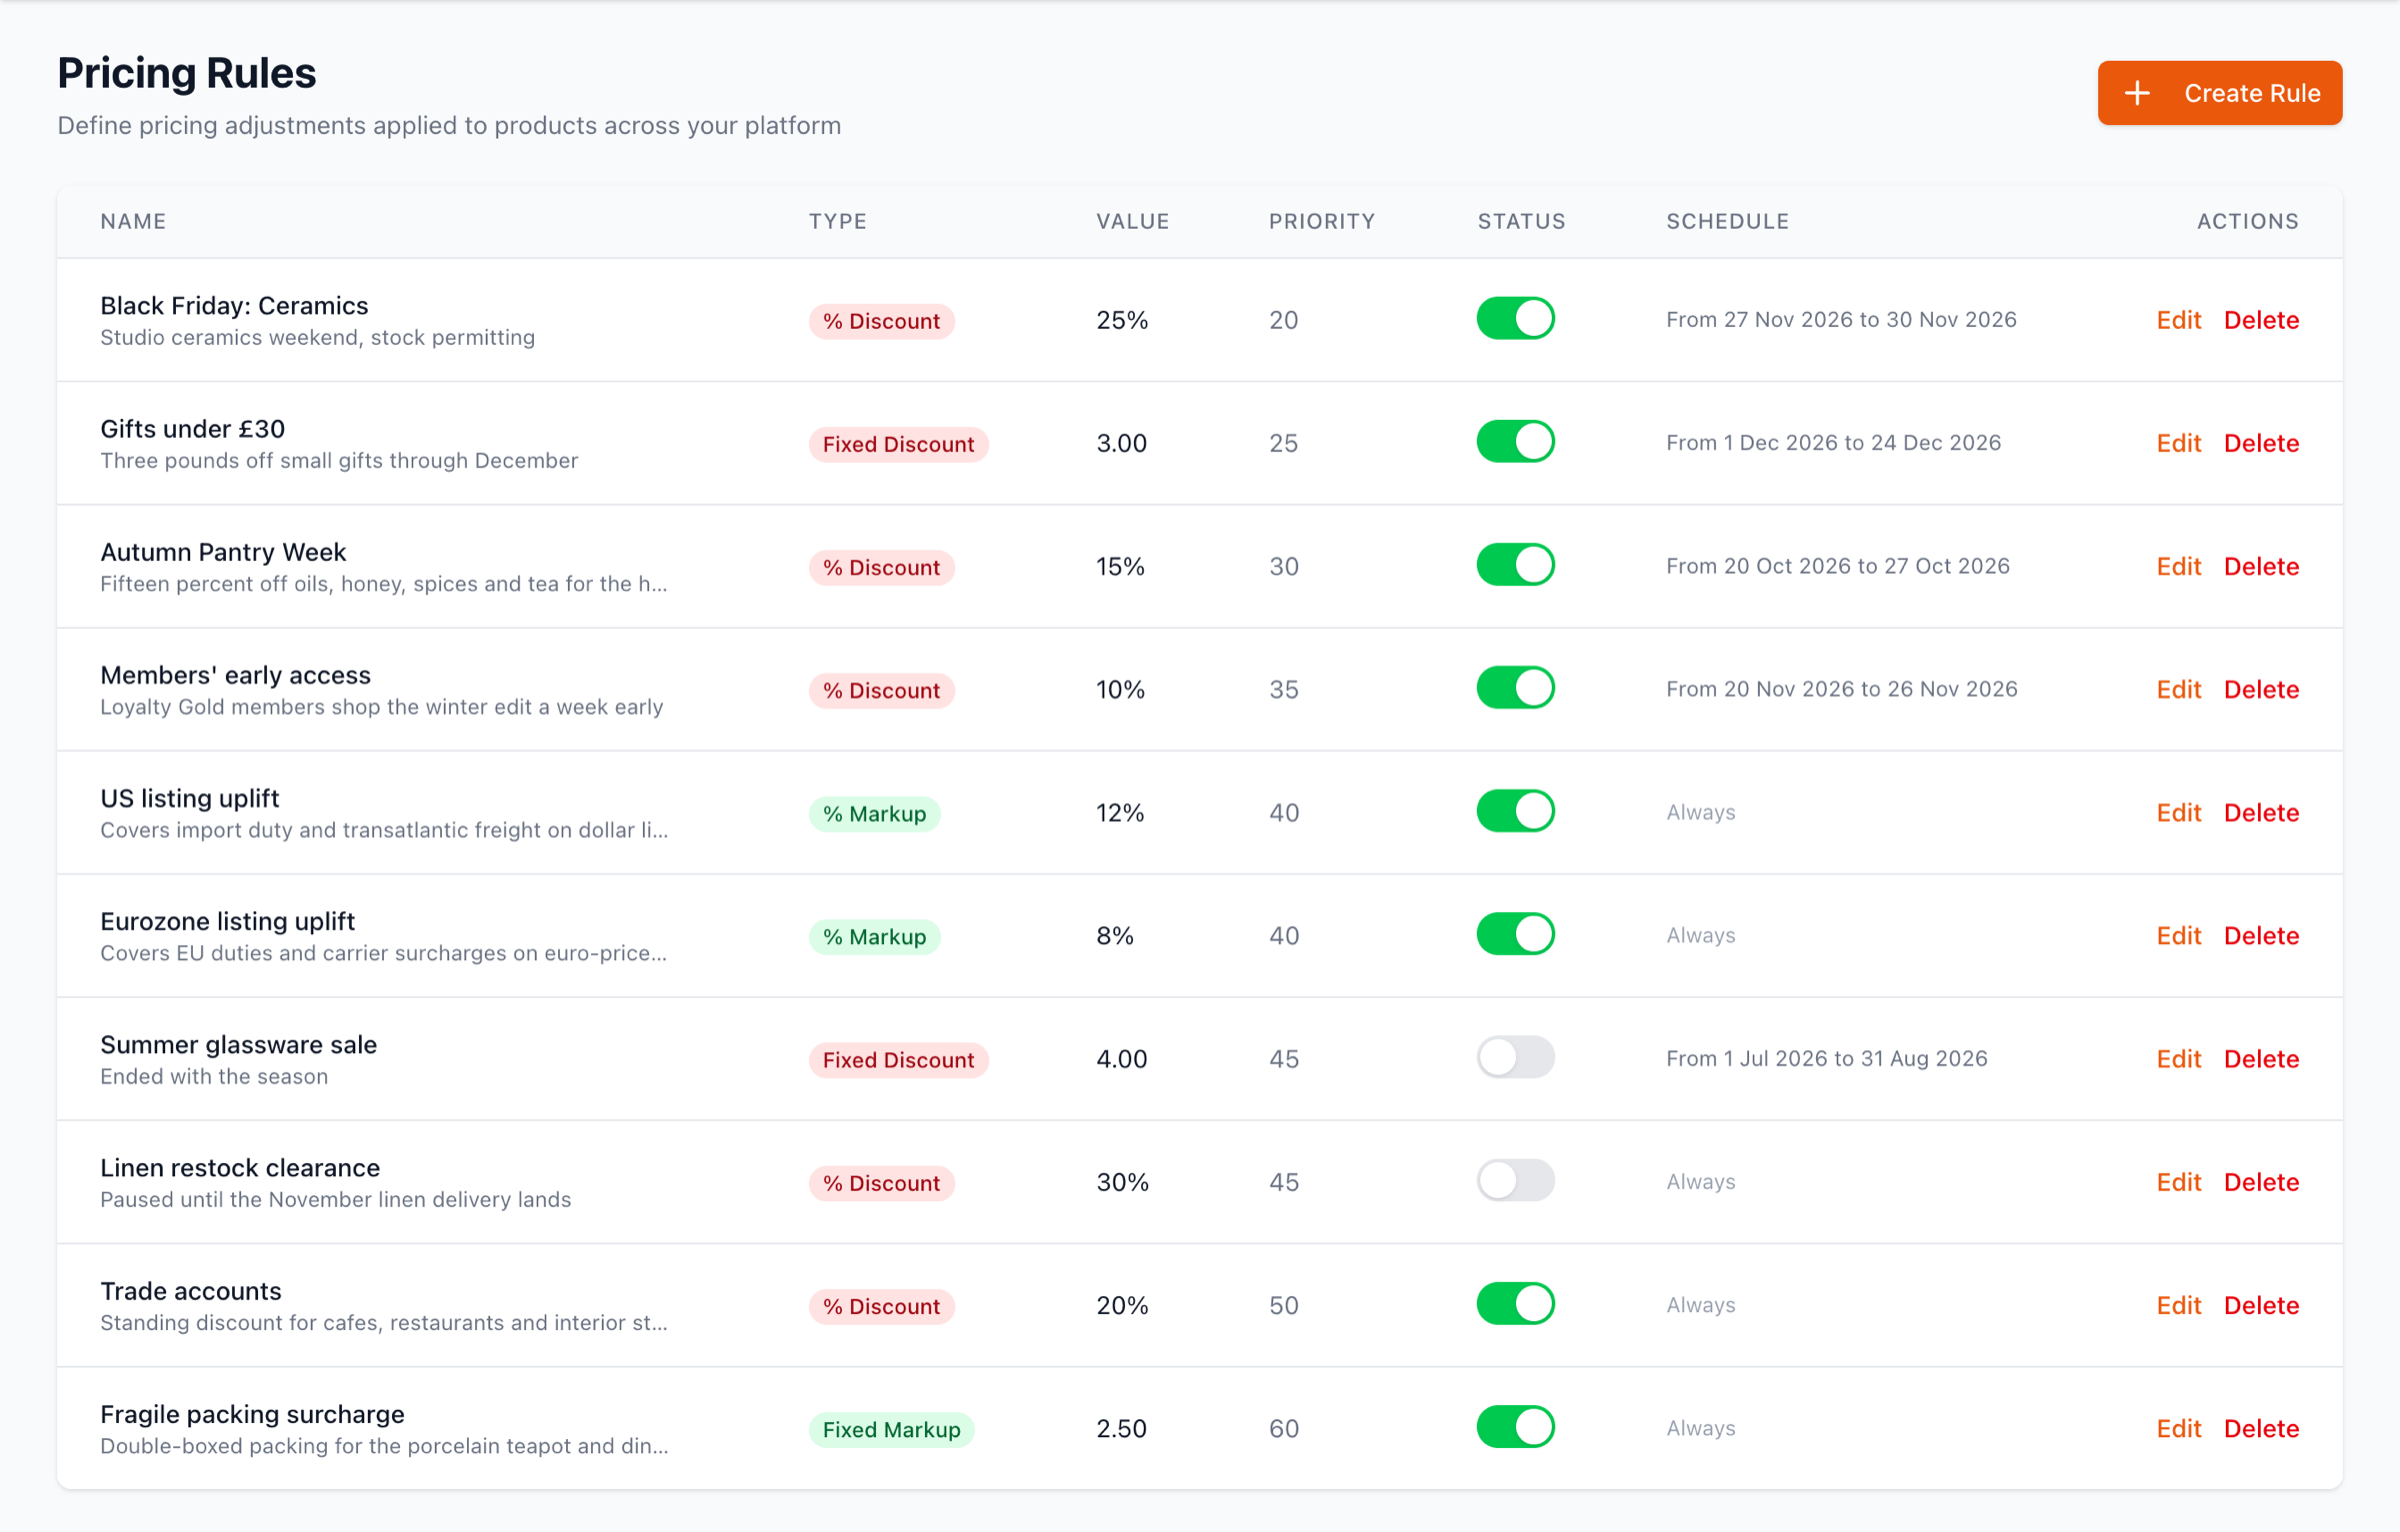2400x1532 pixels.
Task: Disable the Black Friday: Ceramics rule toggle
Action: [1515, 319]
